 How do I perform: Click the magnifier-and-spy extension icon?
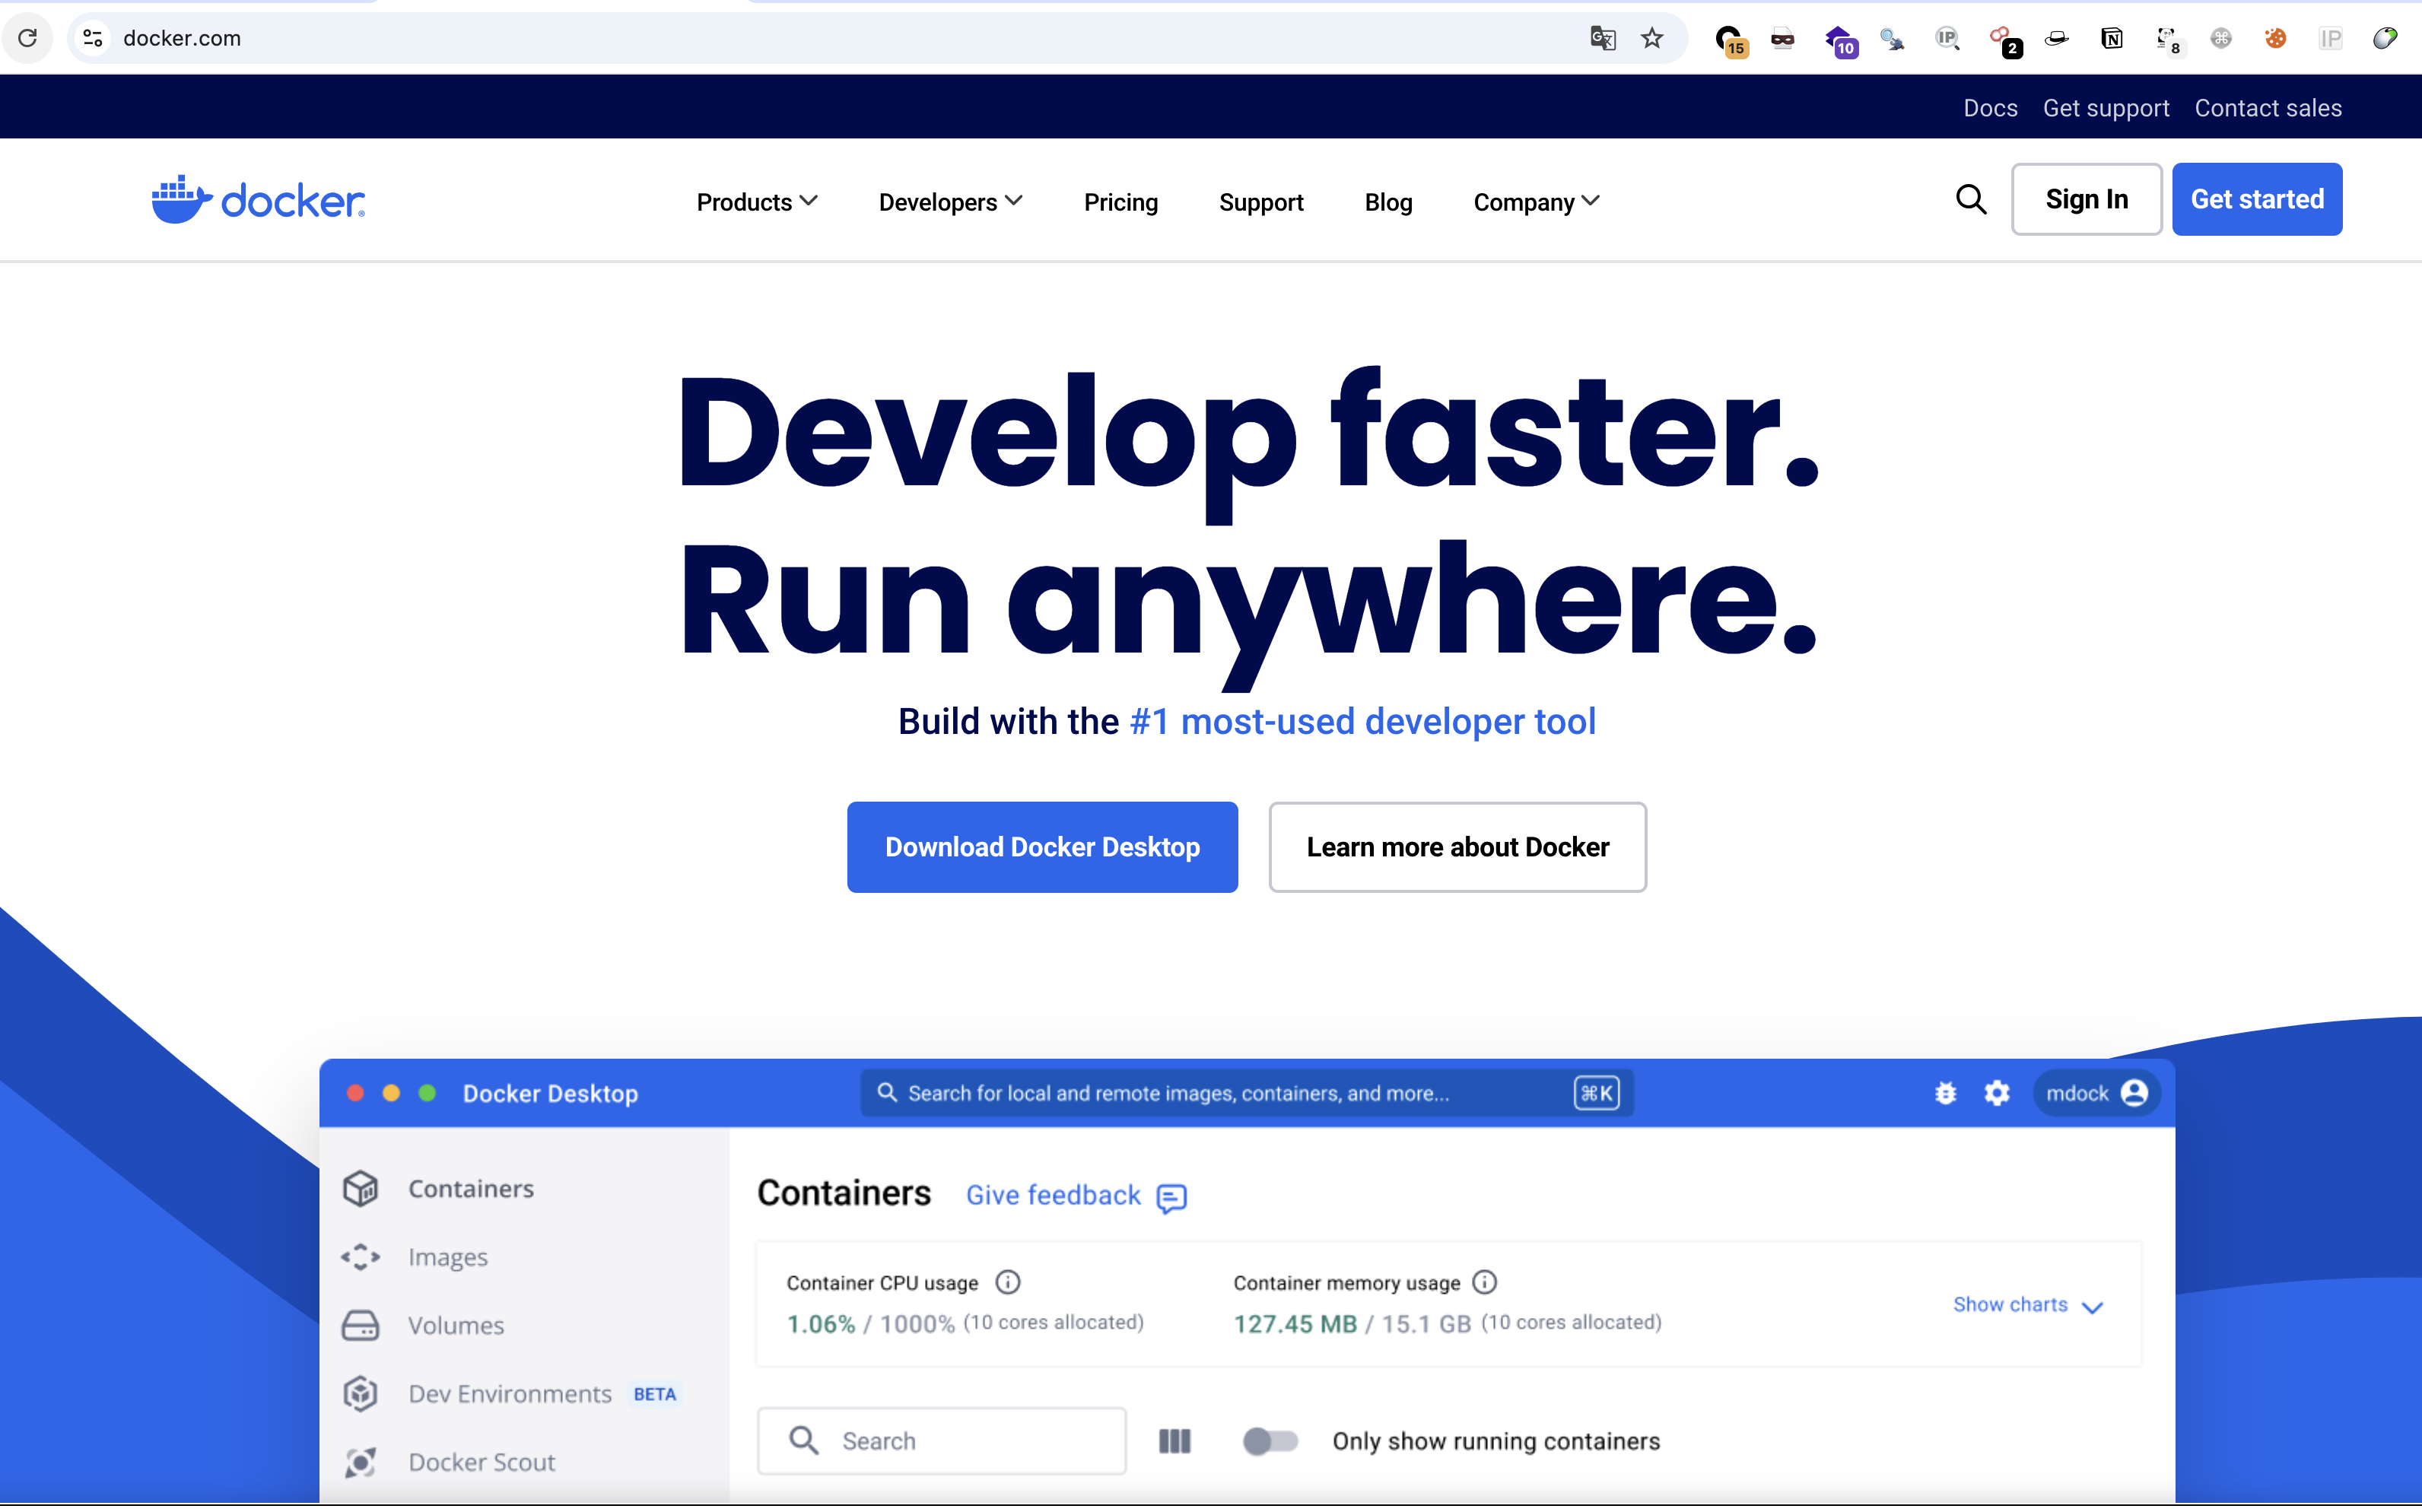coord(1892,38)
